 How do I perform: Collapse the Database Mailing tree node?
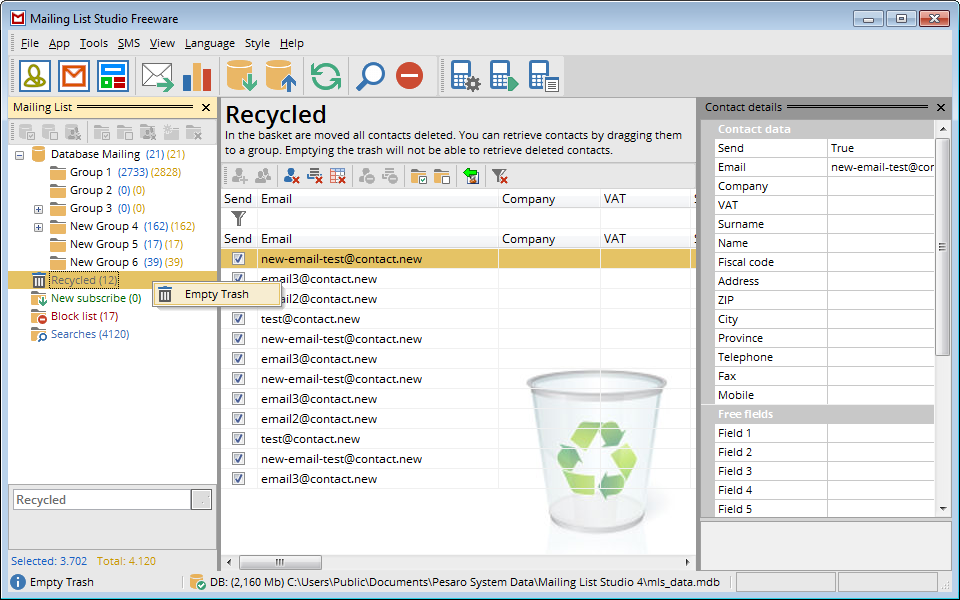click(19, 155)
